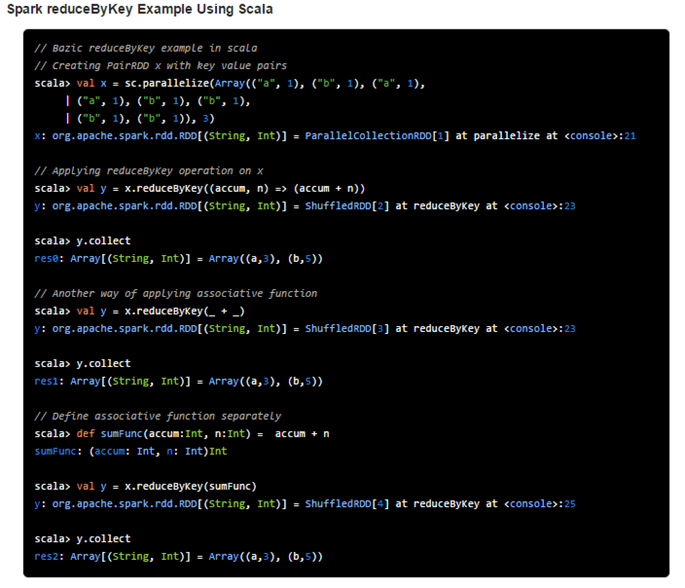Click the comment "// Define associative function separately"
The width and height of the screenshot is (685, 588).
(158, 416)
